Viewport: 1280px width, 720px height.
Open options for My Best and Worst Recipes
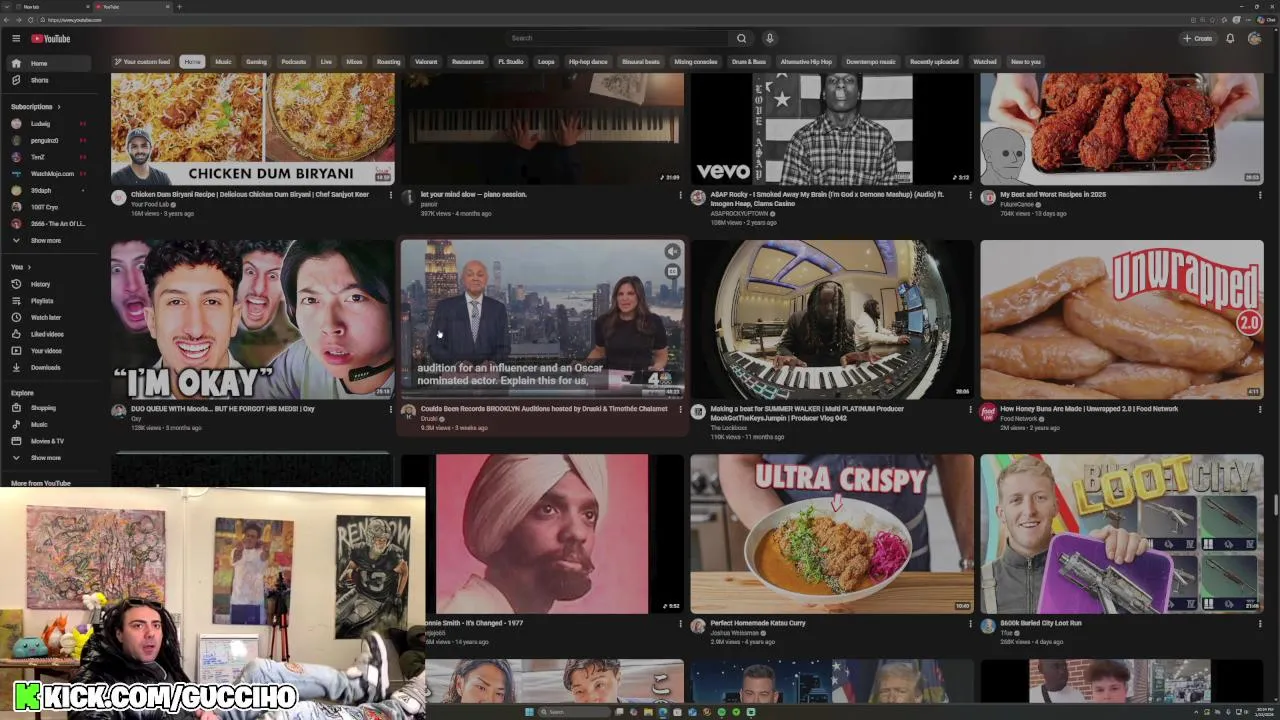1260,195
